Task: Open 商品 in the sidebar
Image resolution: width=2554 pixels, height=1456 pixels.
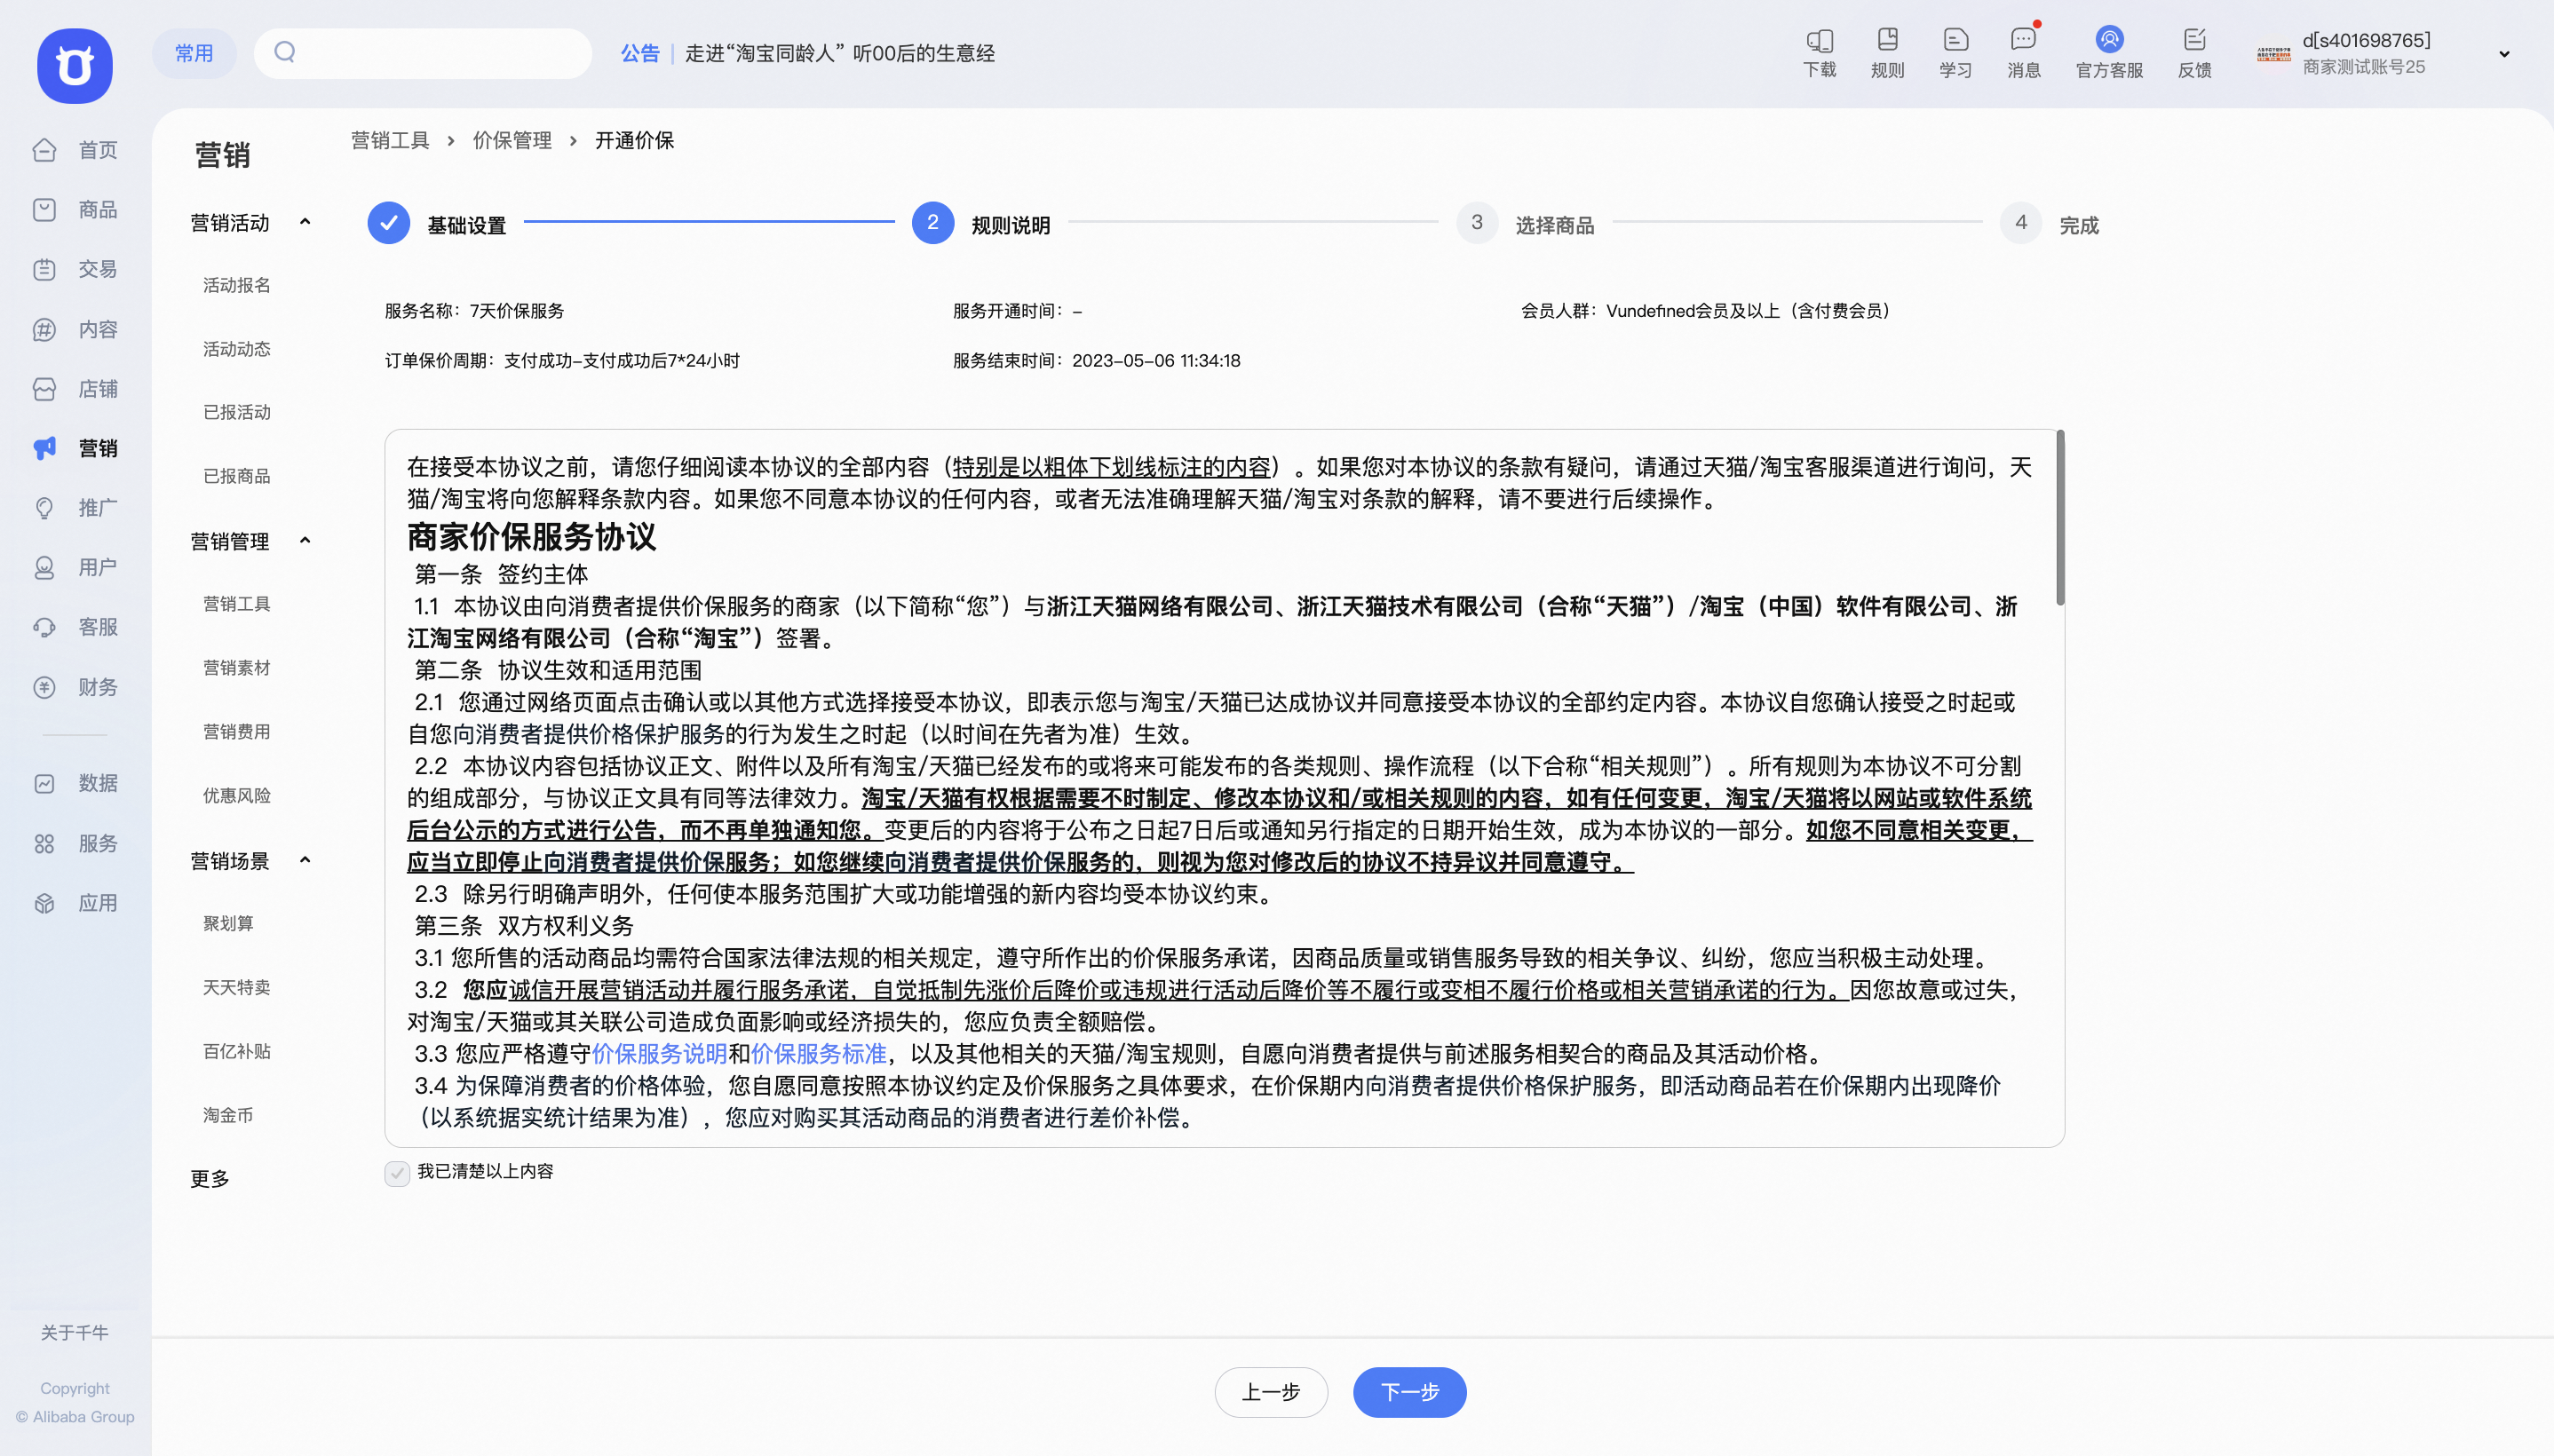Action: point(76,209)
